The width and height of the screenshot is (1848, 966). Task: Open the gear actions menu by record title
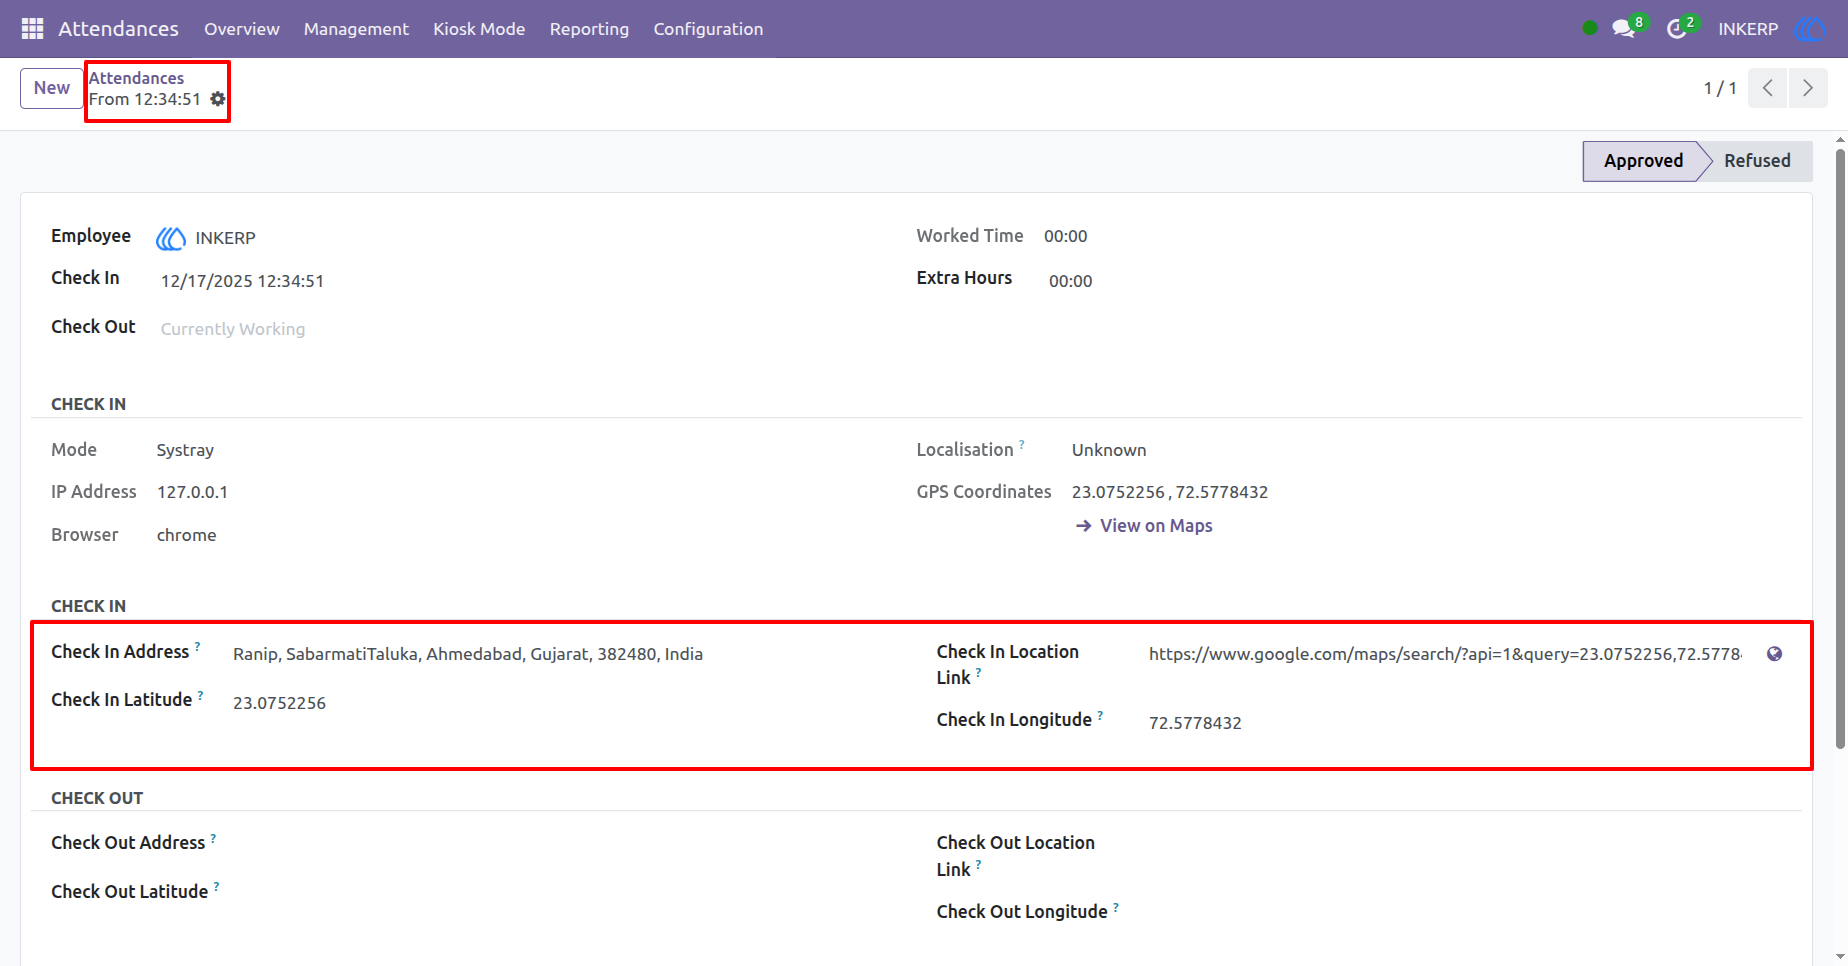click(x=218, y=99)
